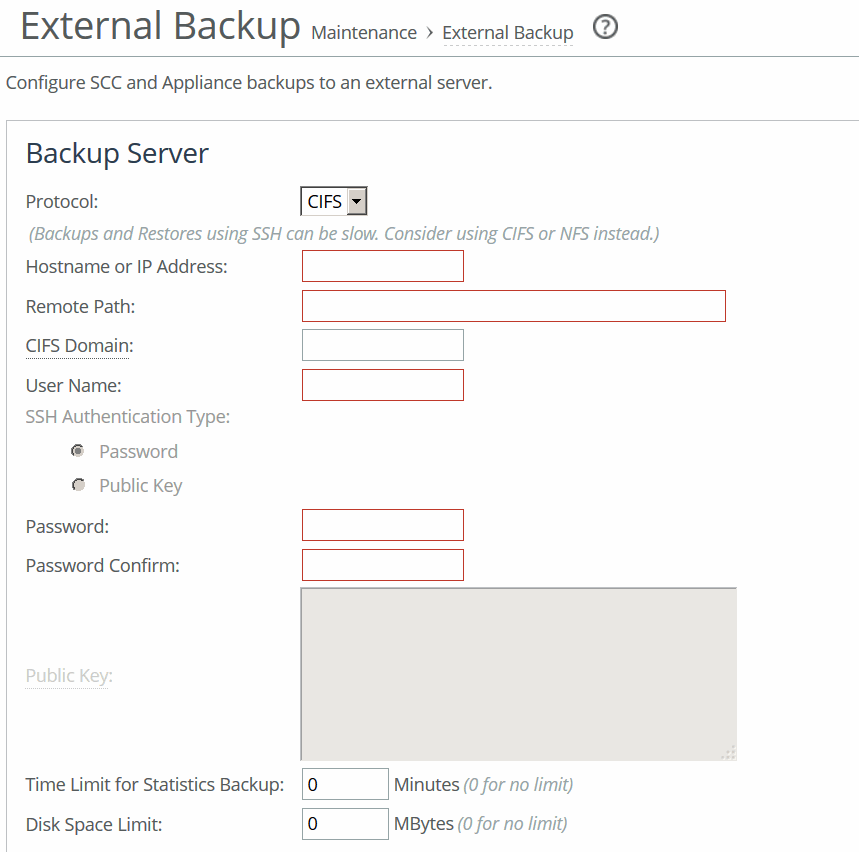
Task: Click the CIFS Domain label
Action: coord(79,346)
